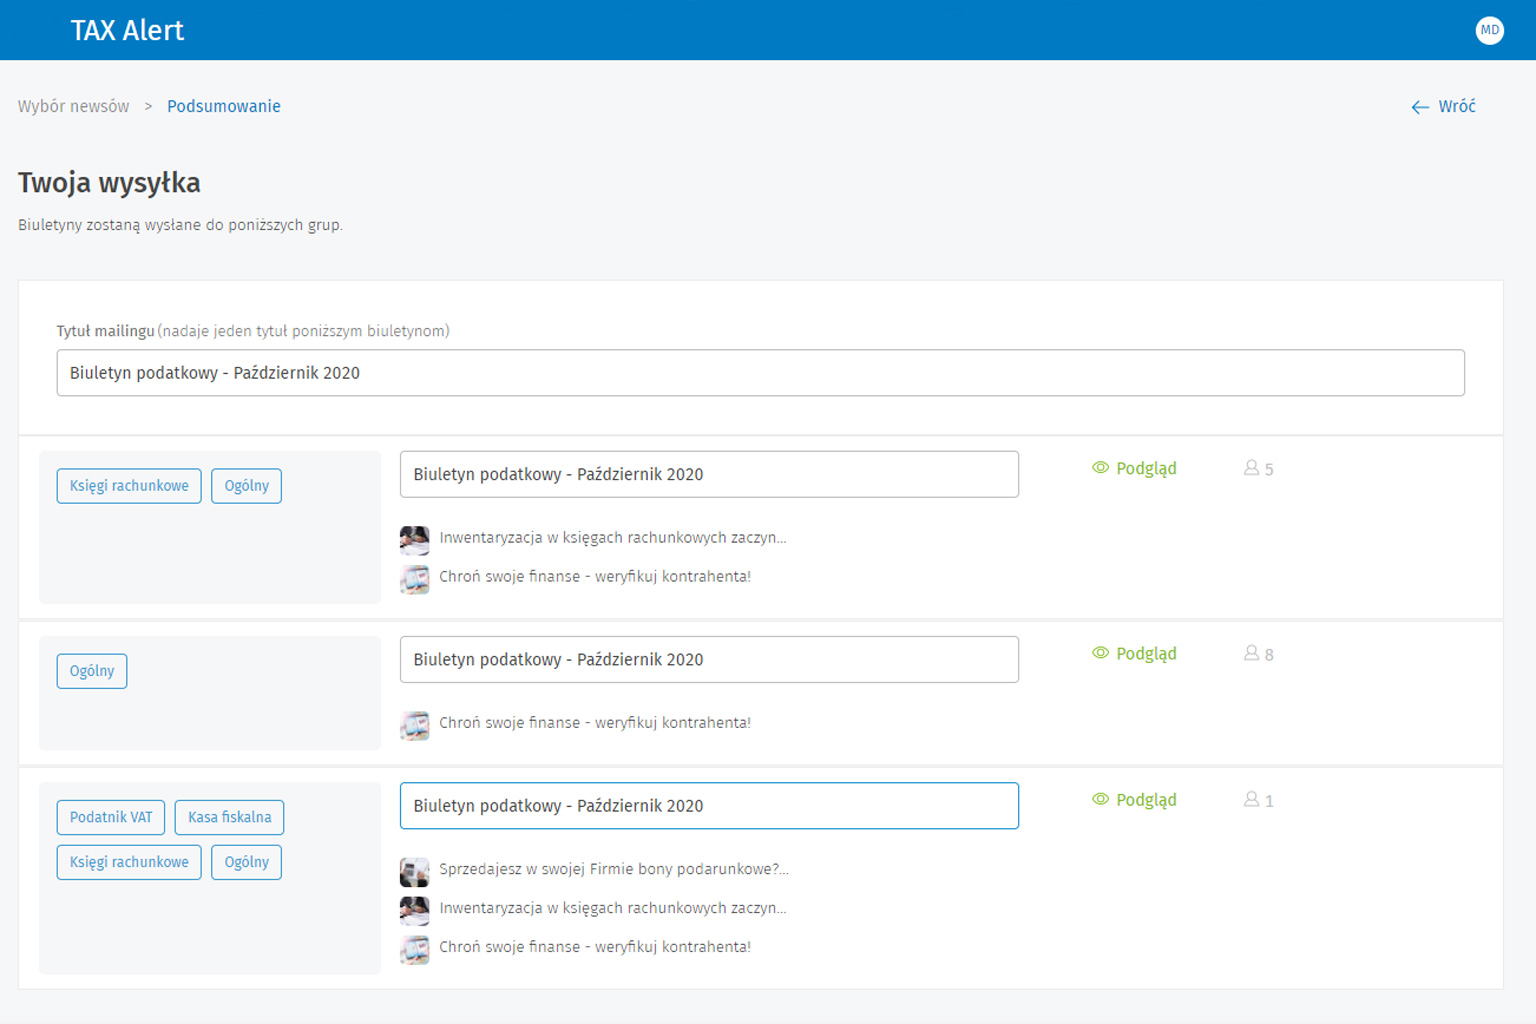1536x1024 pixels.
Task: Click the Podatnik VAT tag
Action: 111,817
